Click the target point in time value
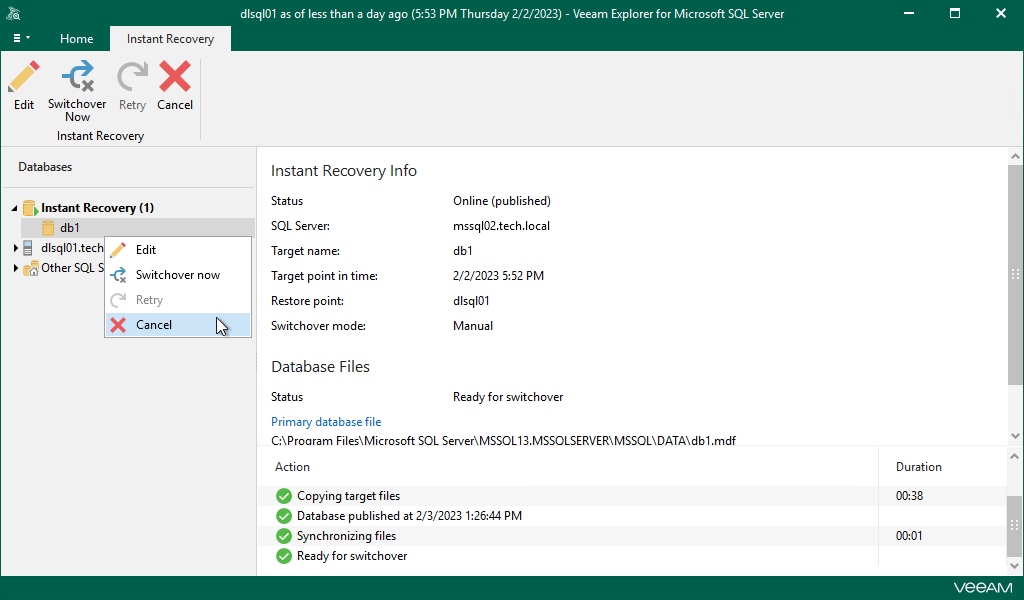This screenshot has height=600, width=1024. pyautogui.click(x=498, y=276)
